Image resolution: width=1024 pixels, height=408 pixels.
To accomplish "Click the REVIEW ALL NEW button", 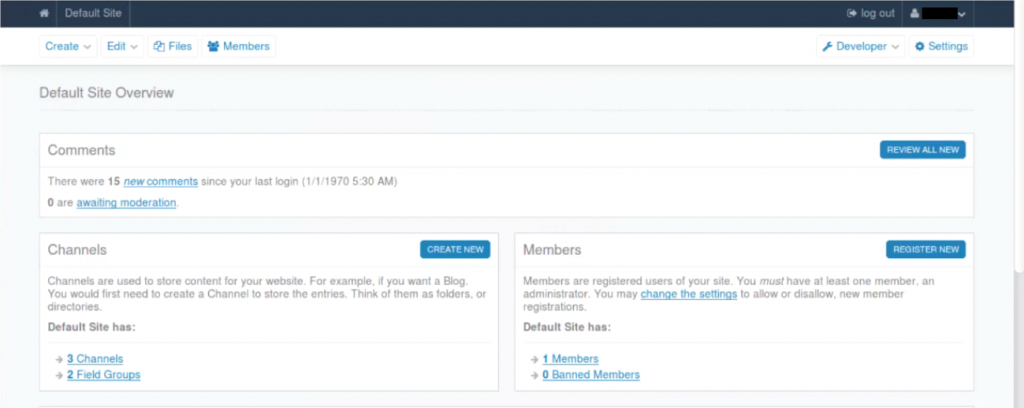I will 923,149.
